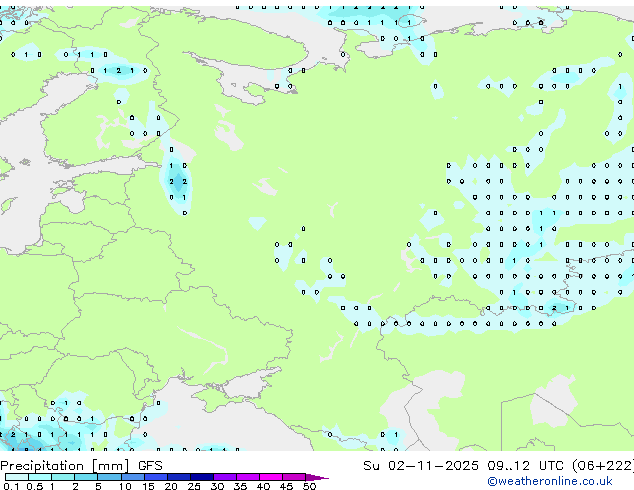Viewport: 634px width, 490px height.
Task: Click legend scale label "20"
Action: pos(171,486)
